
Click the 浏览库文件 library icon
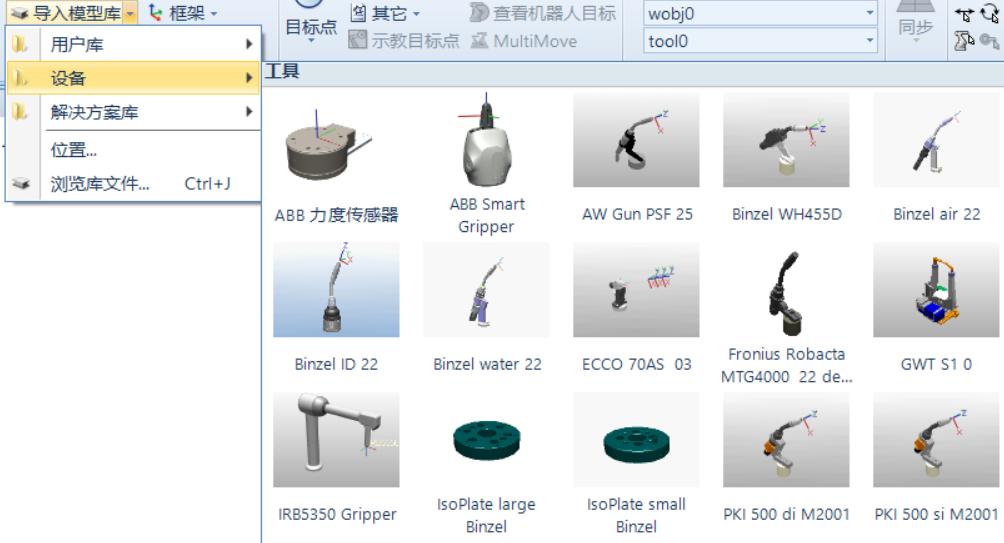21,184
